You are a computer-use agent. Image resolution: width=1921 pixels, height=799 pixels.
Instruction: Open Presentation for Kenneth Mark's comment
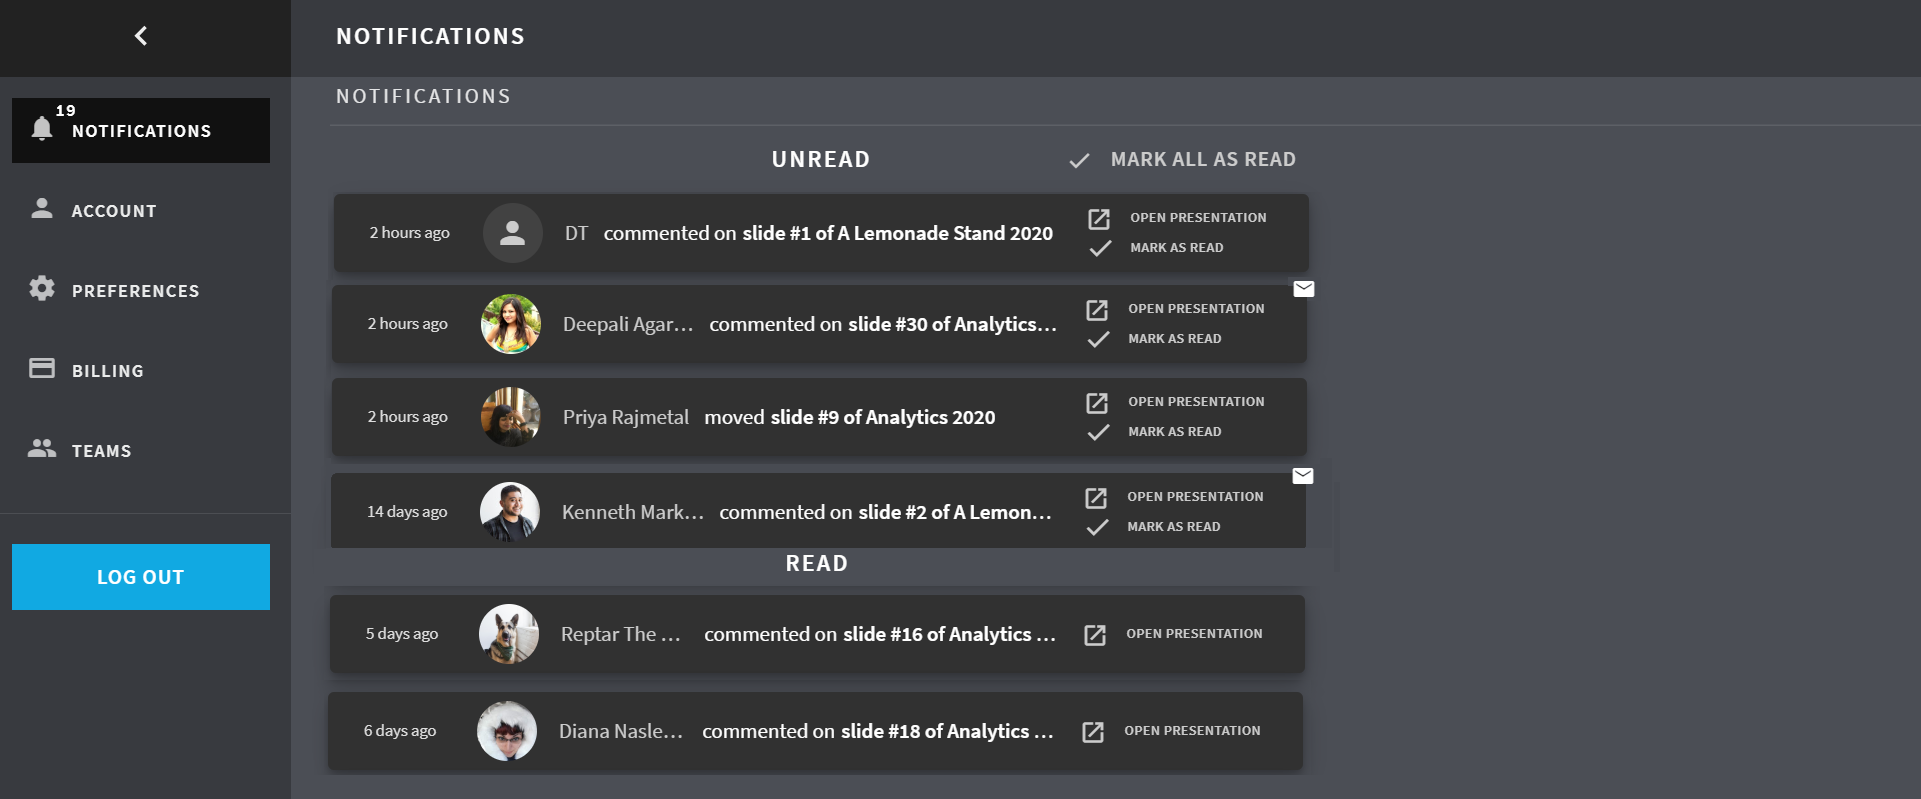pyautogui.click(x=1195, y=497)
